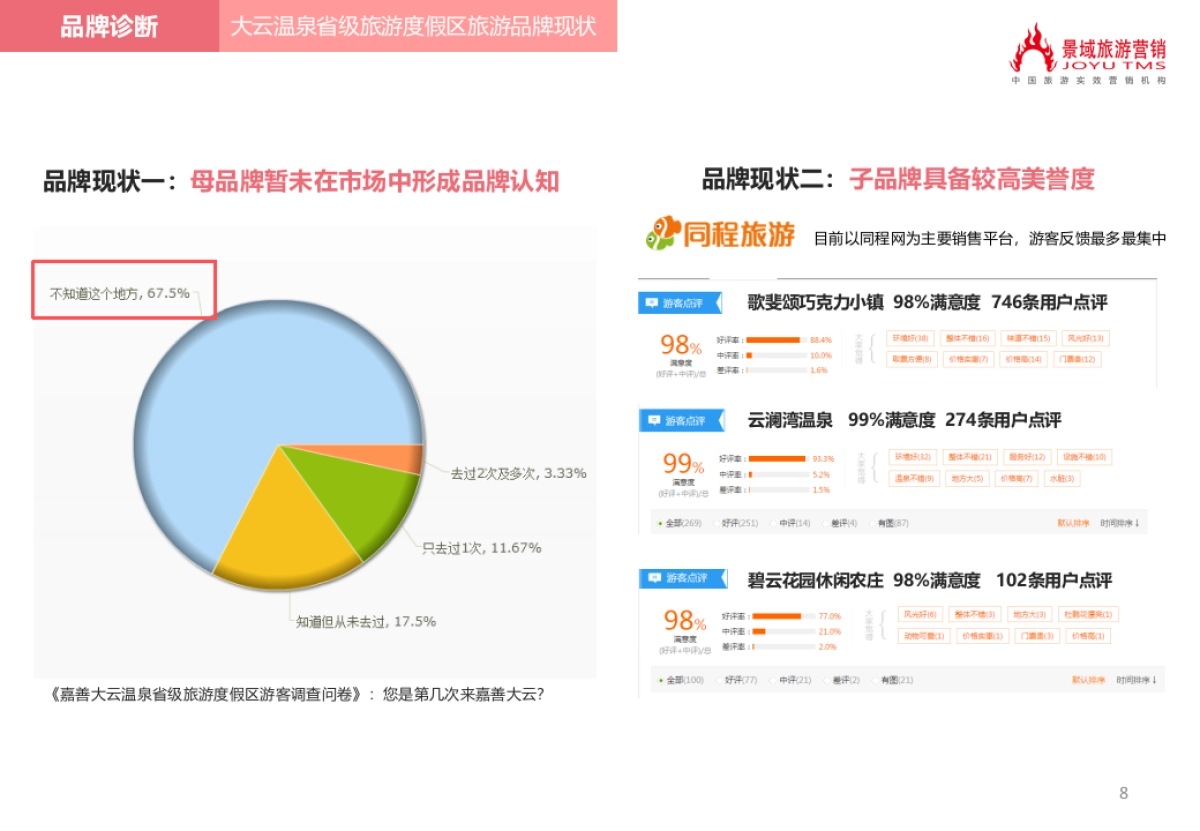Expand the 差评(4) reviews section
1200x831 pixels.
841,523
